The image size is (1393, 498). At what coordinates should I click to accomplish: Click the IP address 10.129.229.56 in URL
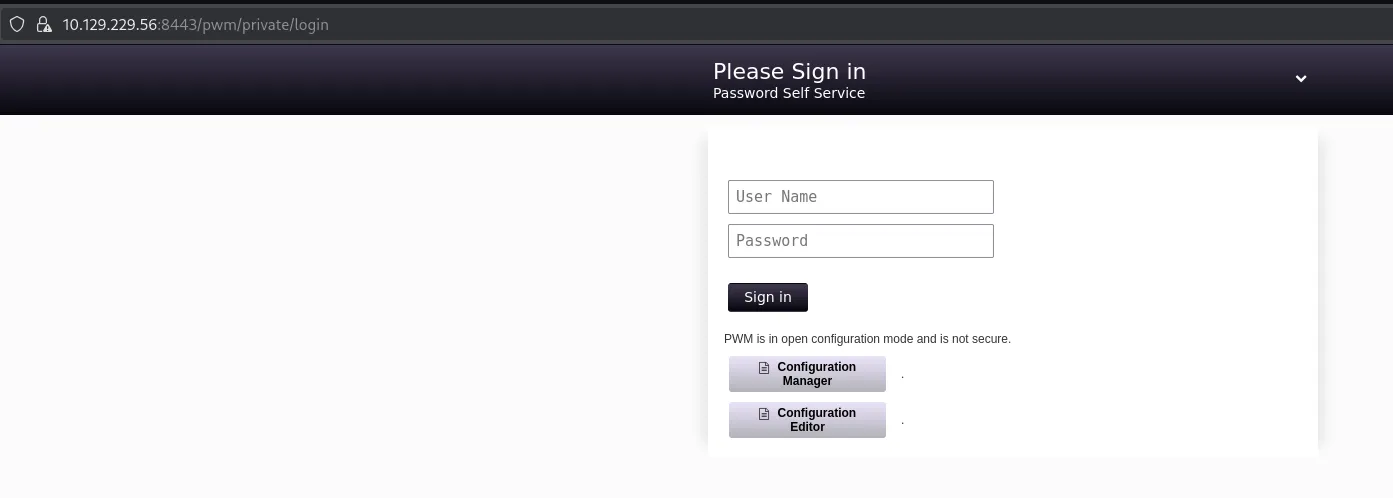[x=110, y=24]
